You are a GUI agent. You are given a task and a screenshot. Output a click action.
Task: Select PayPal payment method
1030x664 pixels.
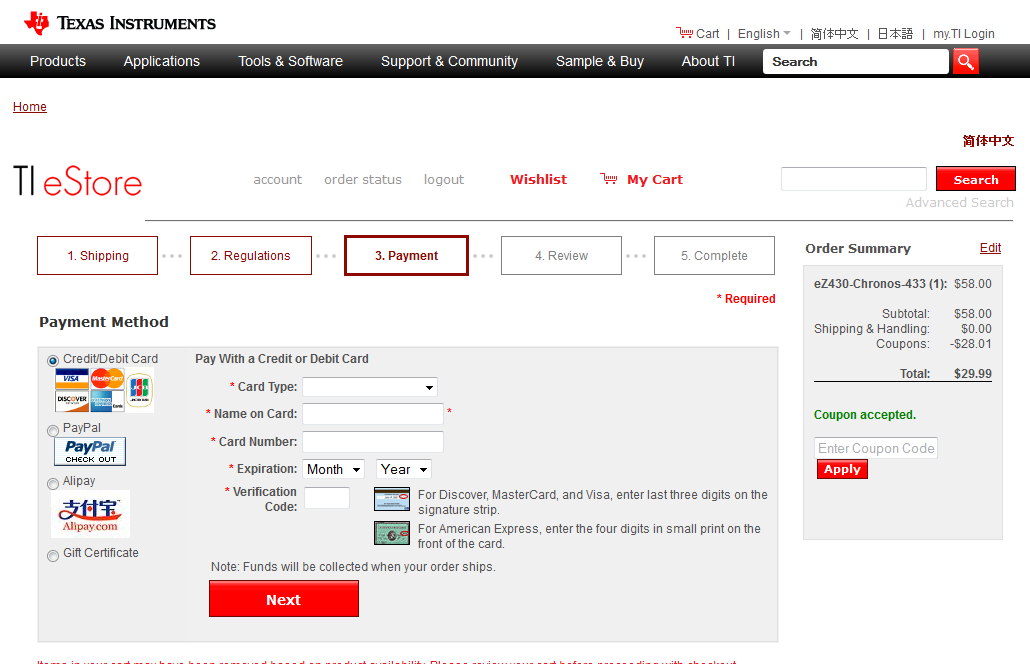pos(53,431)
